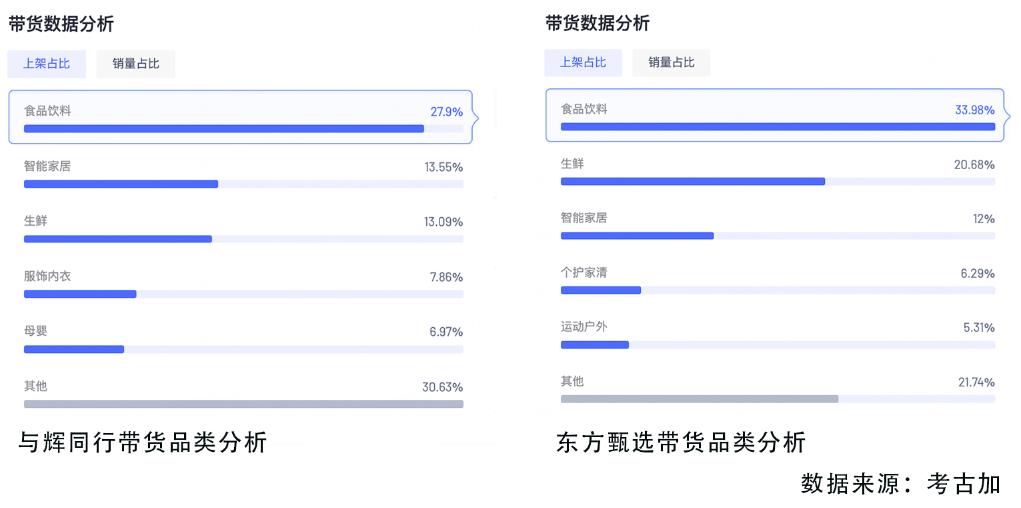Open the 数据来源：考古加 source text
The width and height of the screenshot is (1021, 508).
[x=900, y=484]
